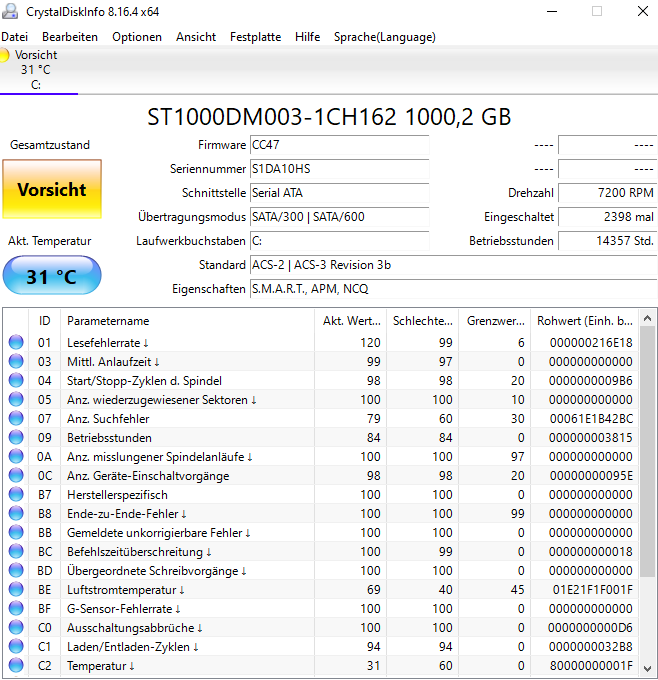Click the Drehzahl field 7200 RPM

(x=607, y=193)
